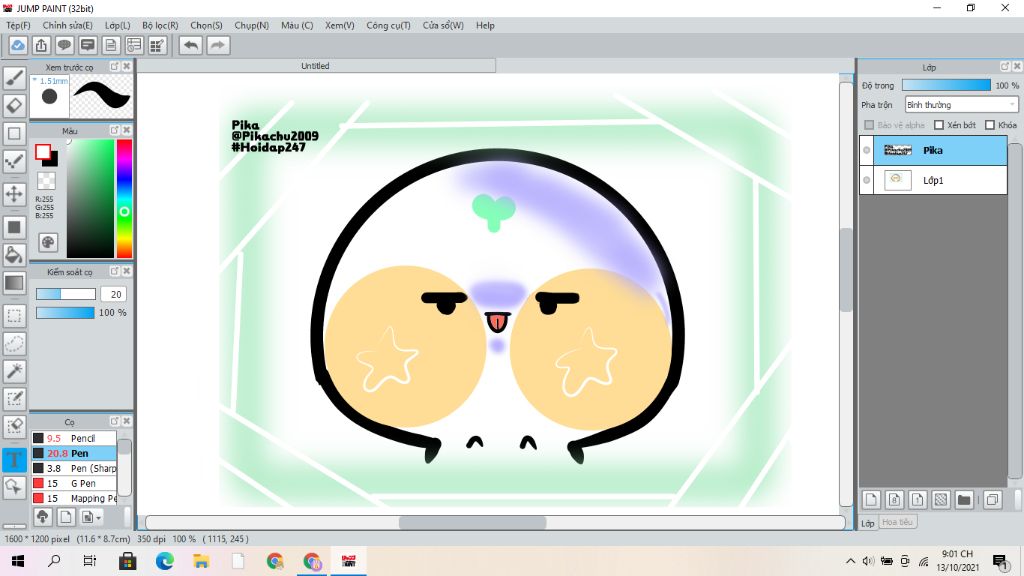
Task: Open the Lớp(L) menu
Action: pyautogui.click(x=118, y=25)
